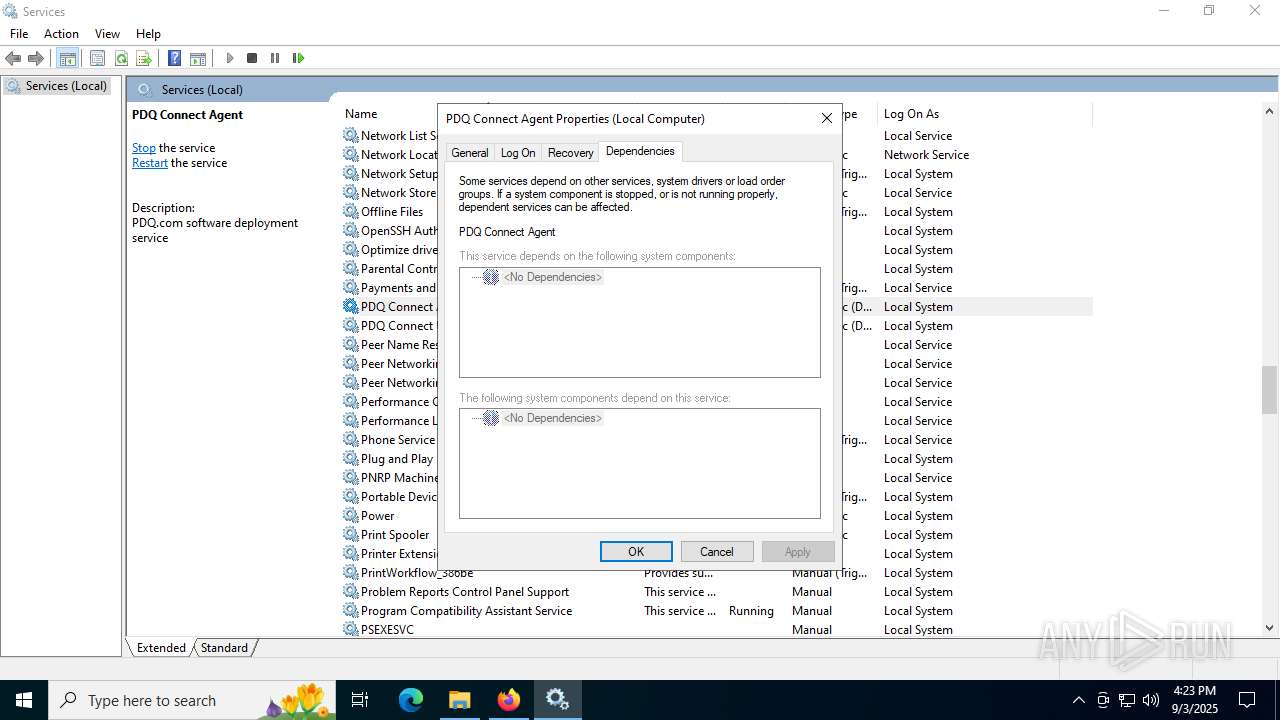Toggle the Show/Hide Action Pane icon

point(198,58)
